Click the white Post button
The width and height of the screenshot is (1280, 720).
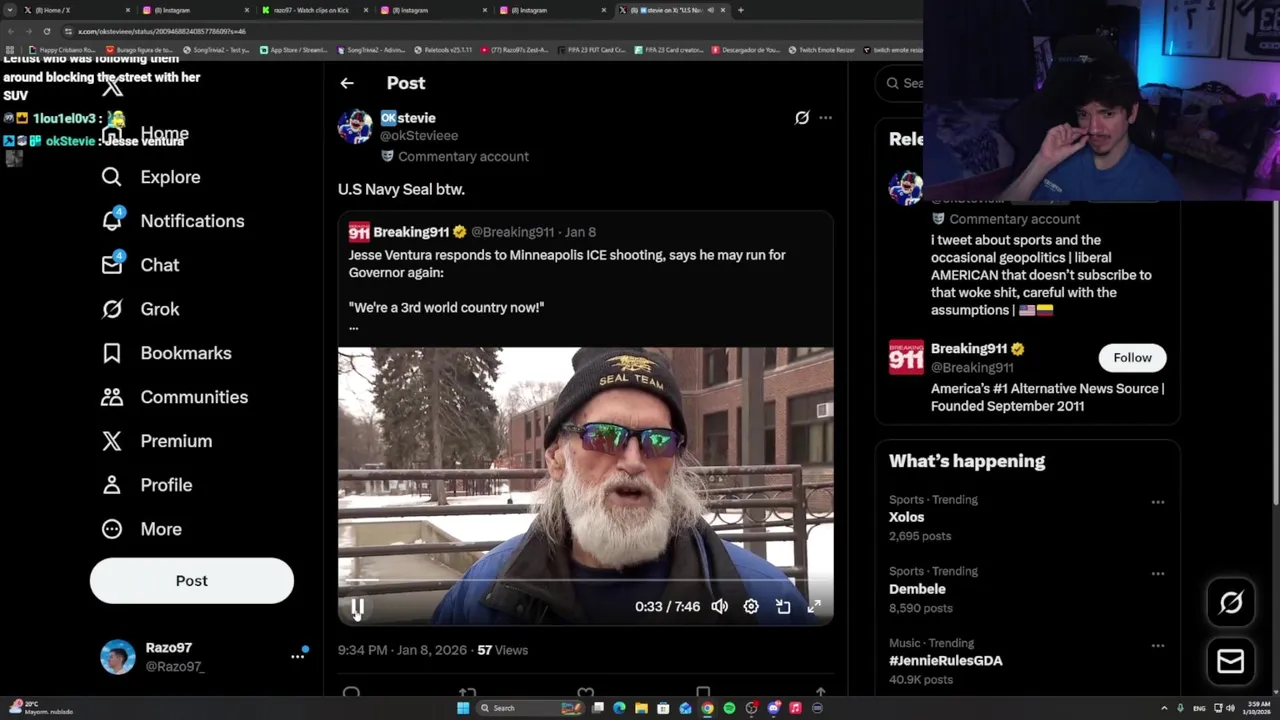pos(192,581)
